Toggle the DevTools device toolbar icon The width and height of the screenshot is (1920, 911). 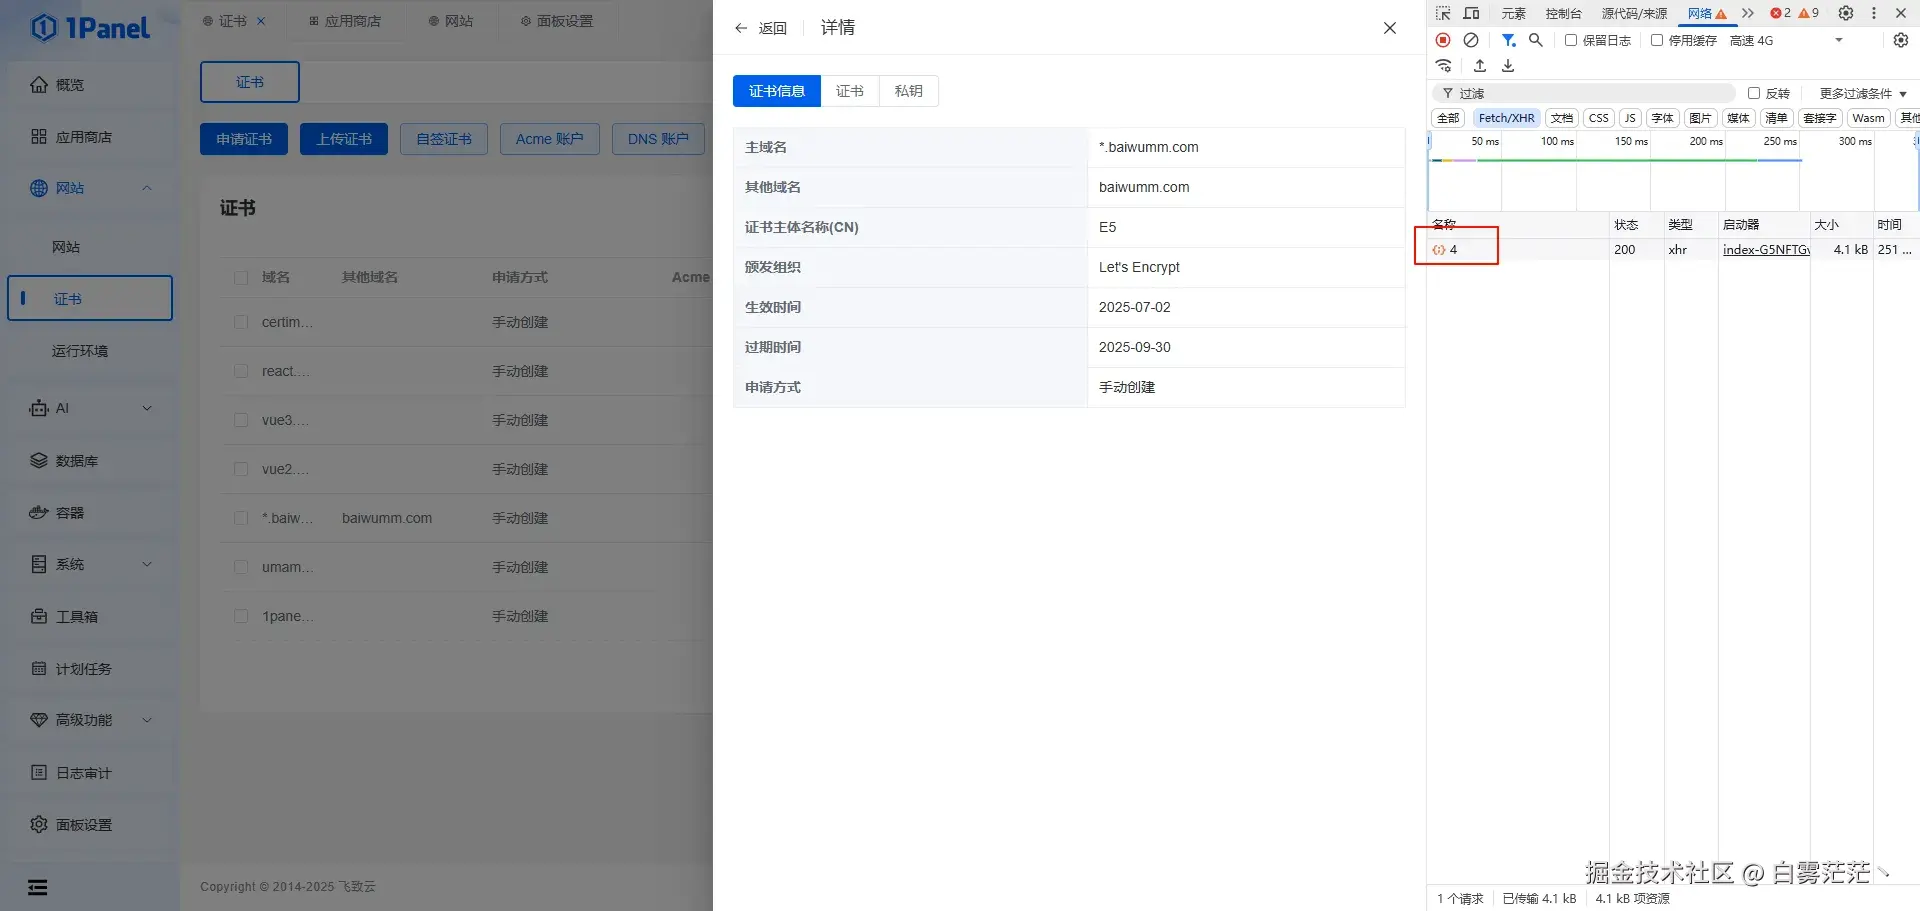pos(1471,13)
